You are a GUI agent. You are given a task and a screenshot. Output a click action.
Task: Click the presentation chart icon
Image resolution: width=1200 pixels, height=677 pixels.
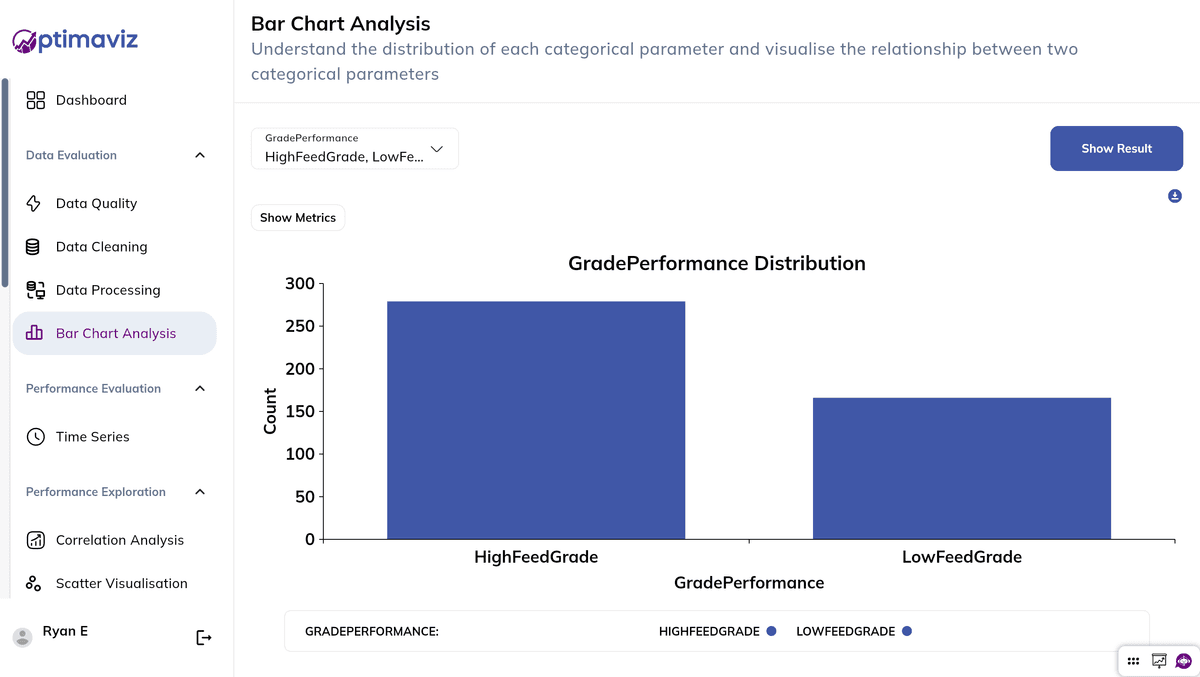click(x=1159, y=661)
